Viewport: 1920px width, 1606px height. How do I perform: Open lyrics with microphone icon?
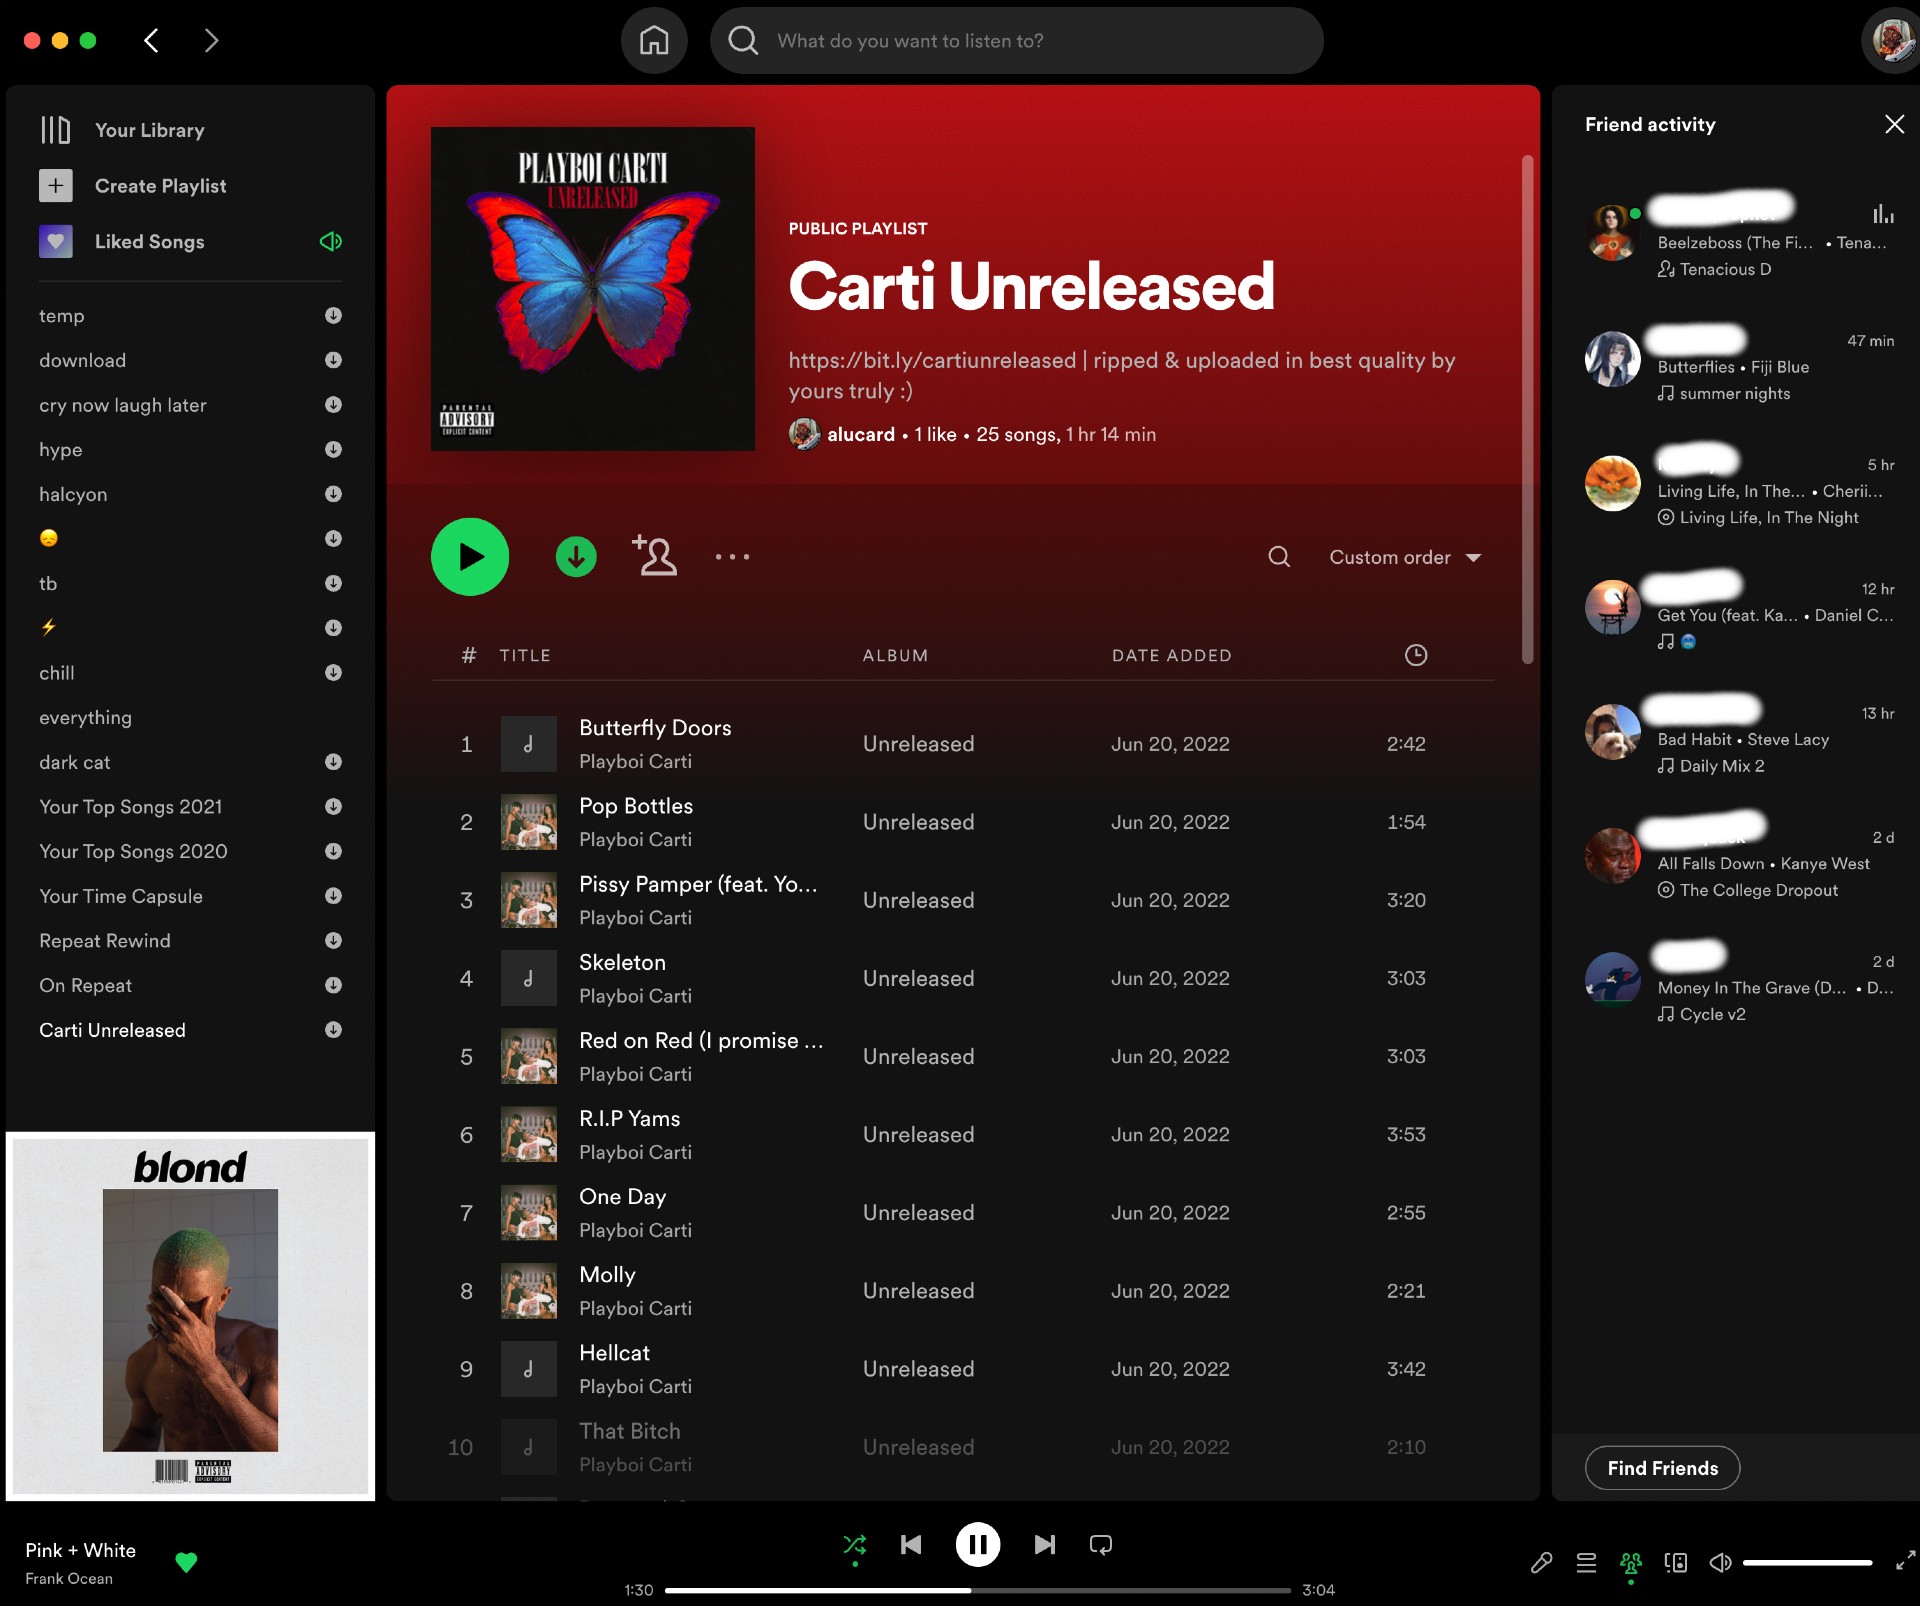click(1541, 1562)
